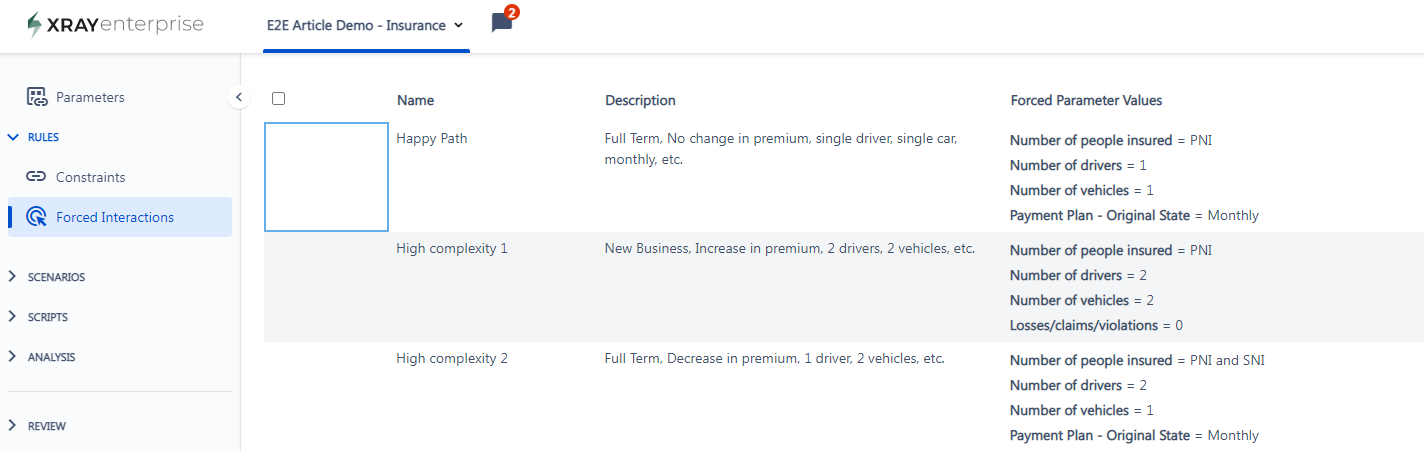Expand the SCRIPTS section
Screen dimensions: 1424x451
click(x=37, y=317)
